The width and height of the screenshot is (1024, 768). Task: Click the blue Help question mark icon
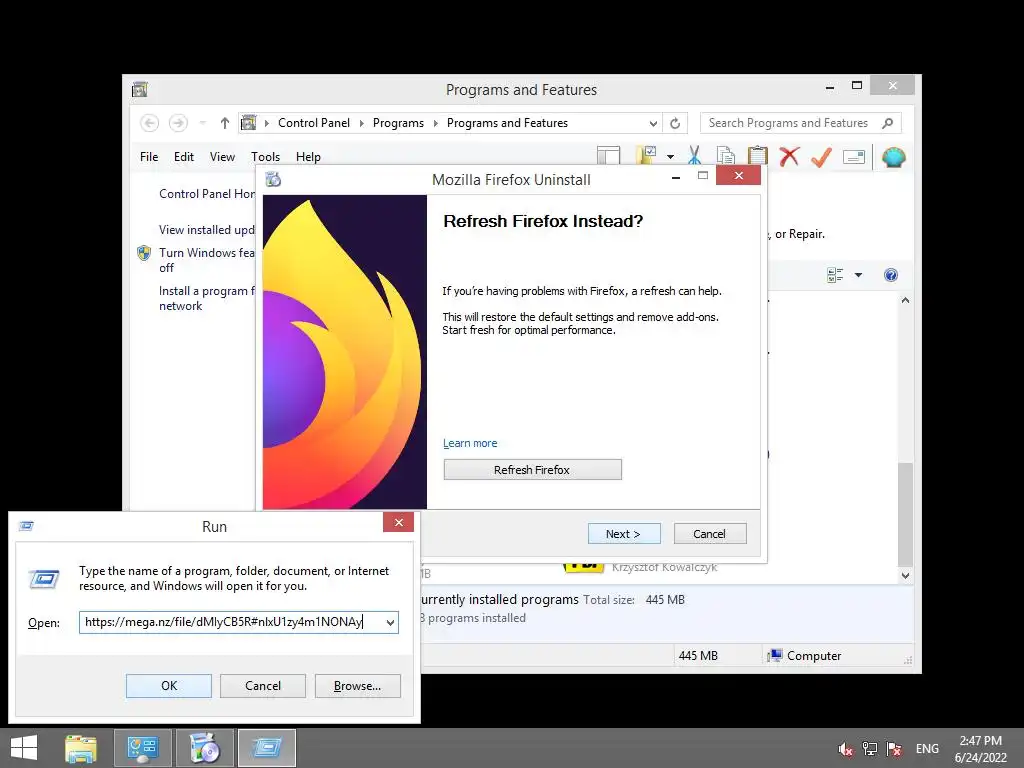[x=891, y=275]
